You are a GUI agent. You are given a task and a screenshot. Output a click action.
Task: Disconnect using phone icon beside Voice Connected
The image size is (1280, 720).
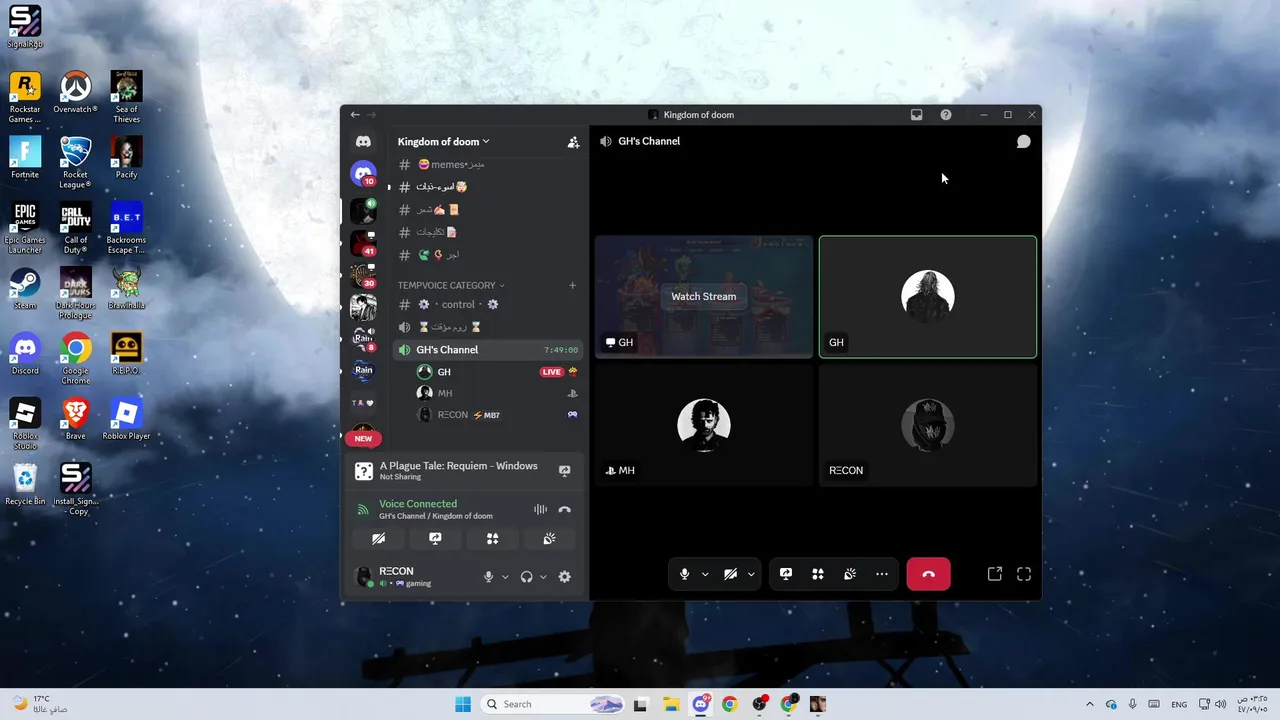coord(565,509)
